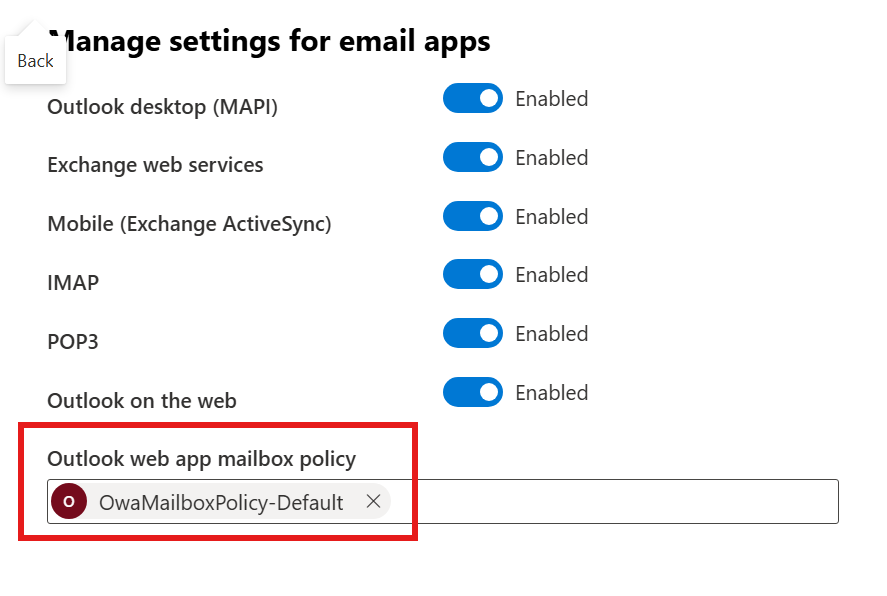Click the Outlook on the web label
The width and height of the screenshot is (887, 596).
coord(142,400)
